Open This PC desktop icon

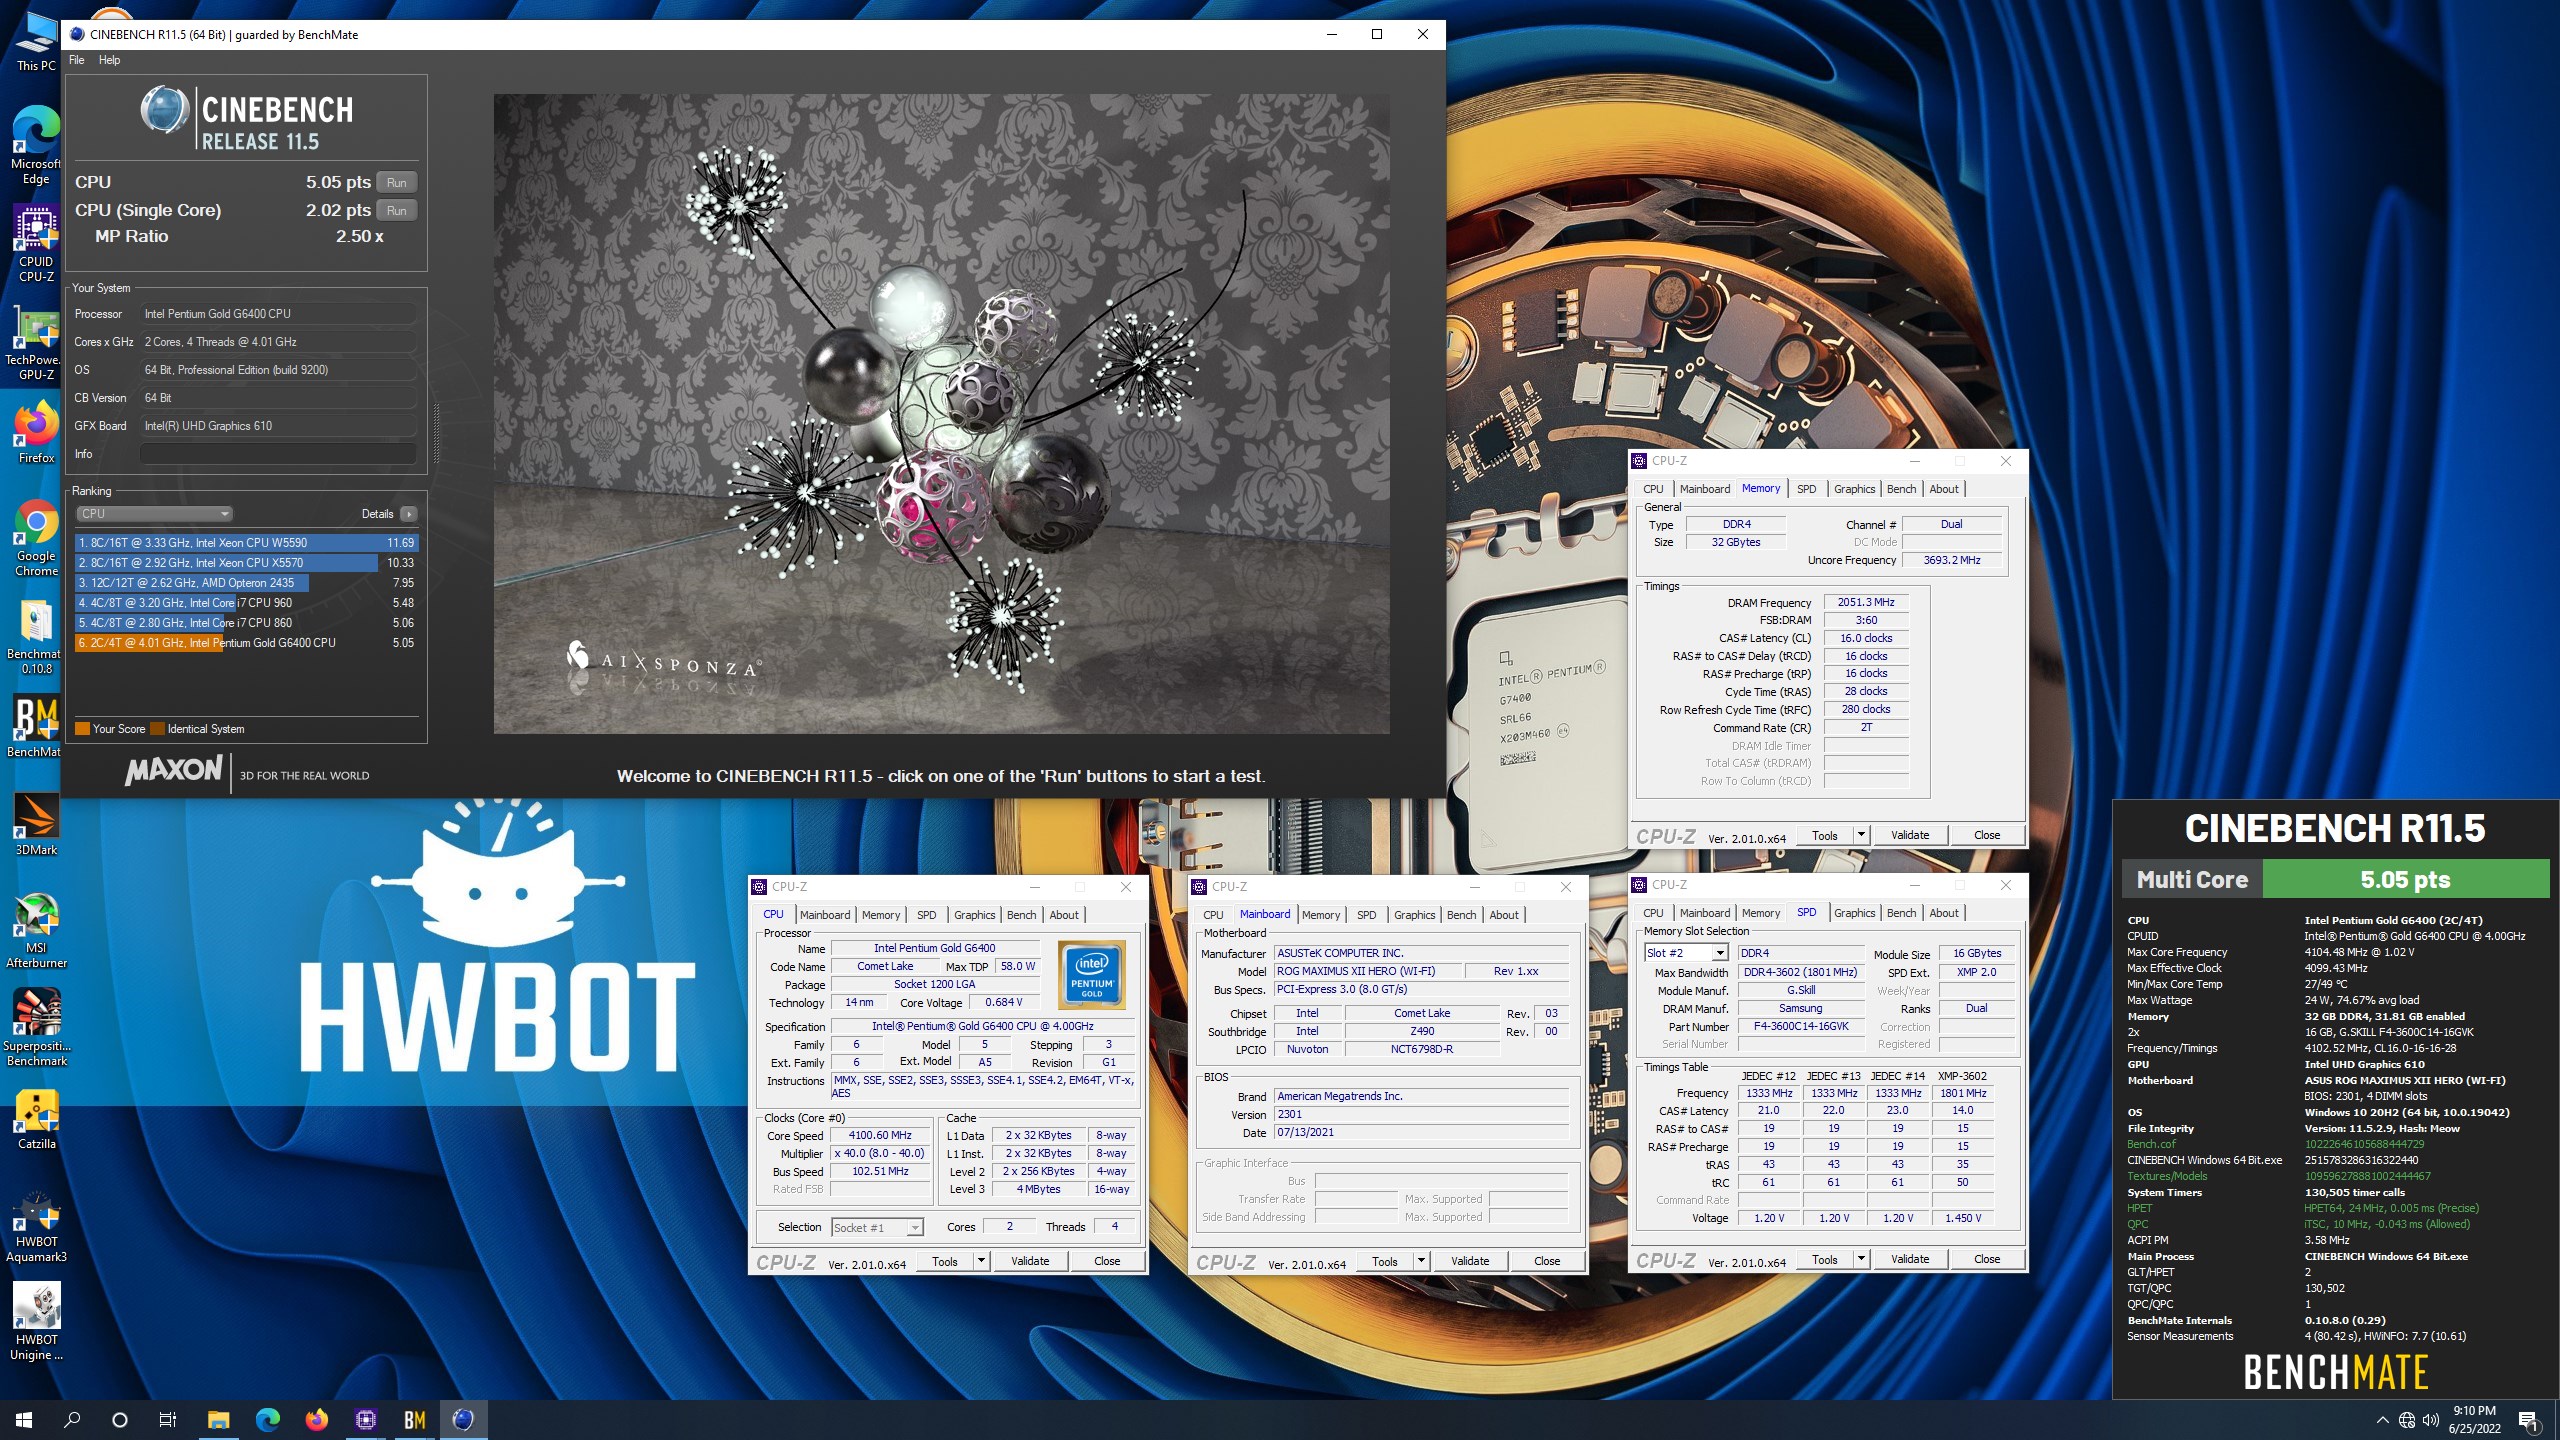coord(36,40)
